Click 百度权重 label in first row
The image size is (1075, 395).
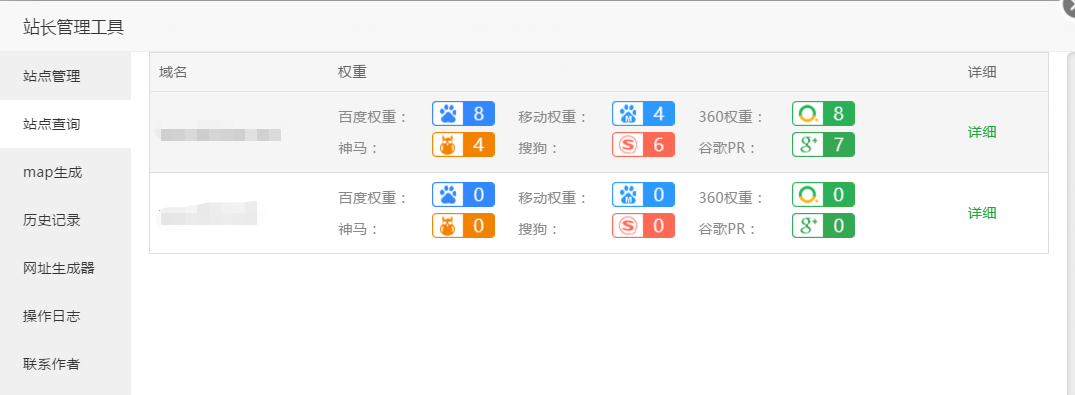373,117
